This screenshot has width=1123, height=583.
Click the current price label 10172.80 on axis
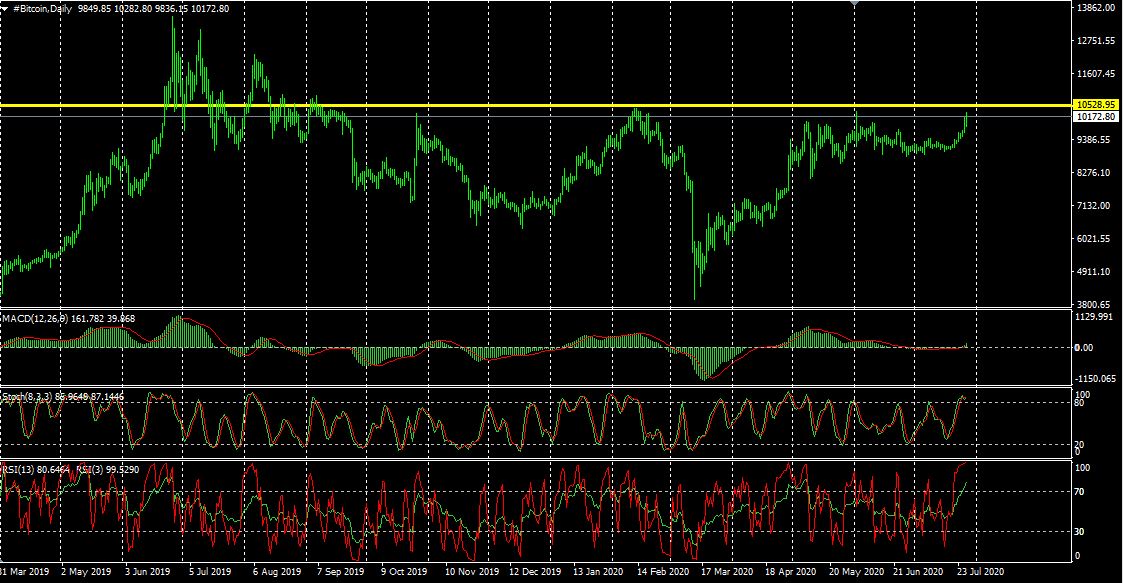click(x=1097, y=116)
